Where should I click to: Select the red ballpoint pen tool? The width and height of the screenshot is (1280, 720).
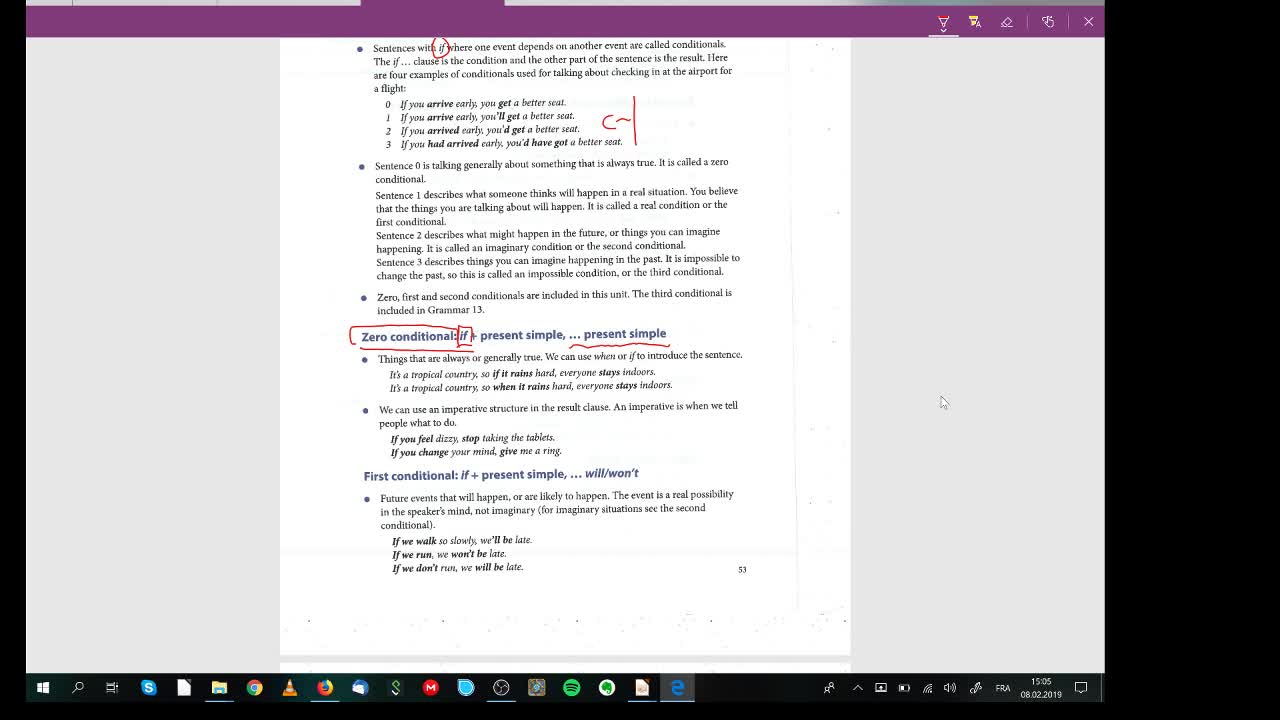pyautogui.click(x=943, y=22)
